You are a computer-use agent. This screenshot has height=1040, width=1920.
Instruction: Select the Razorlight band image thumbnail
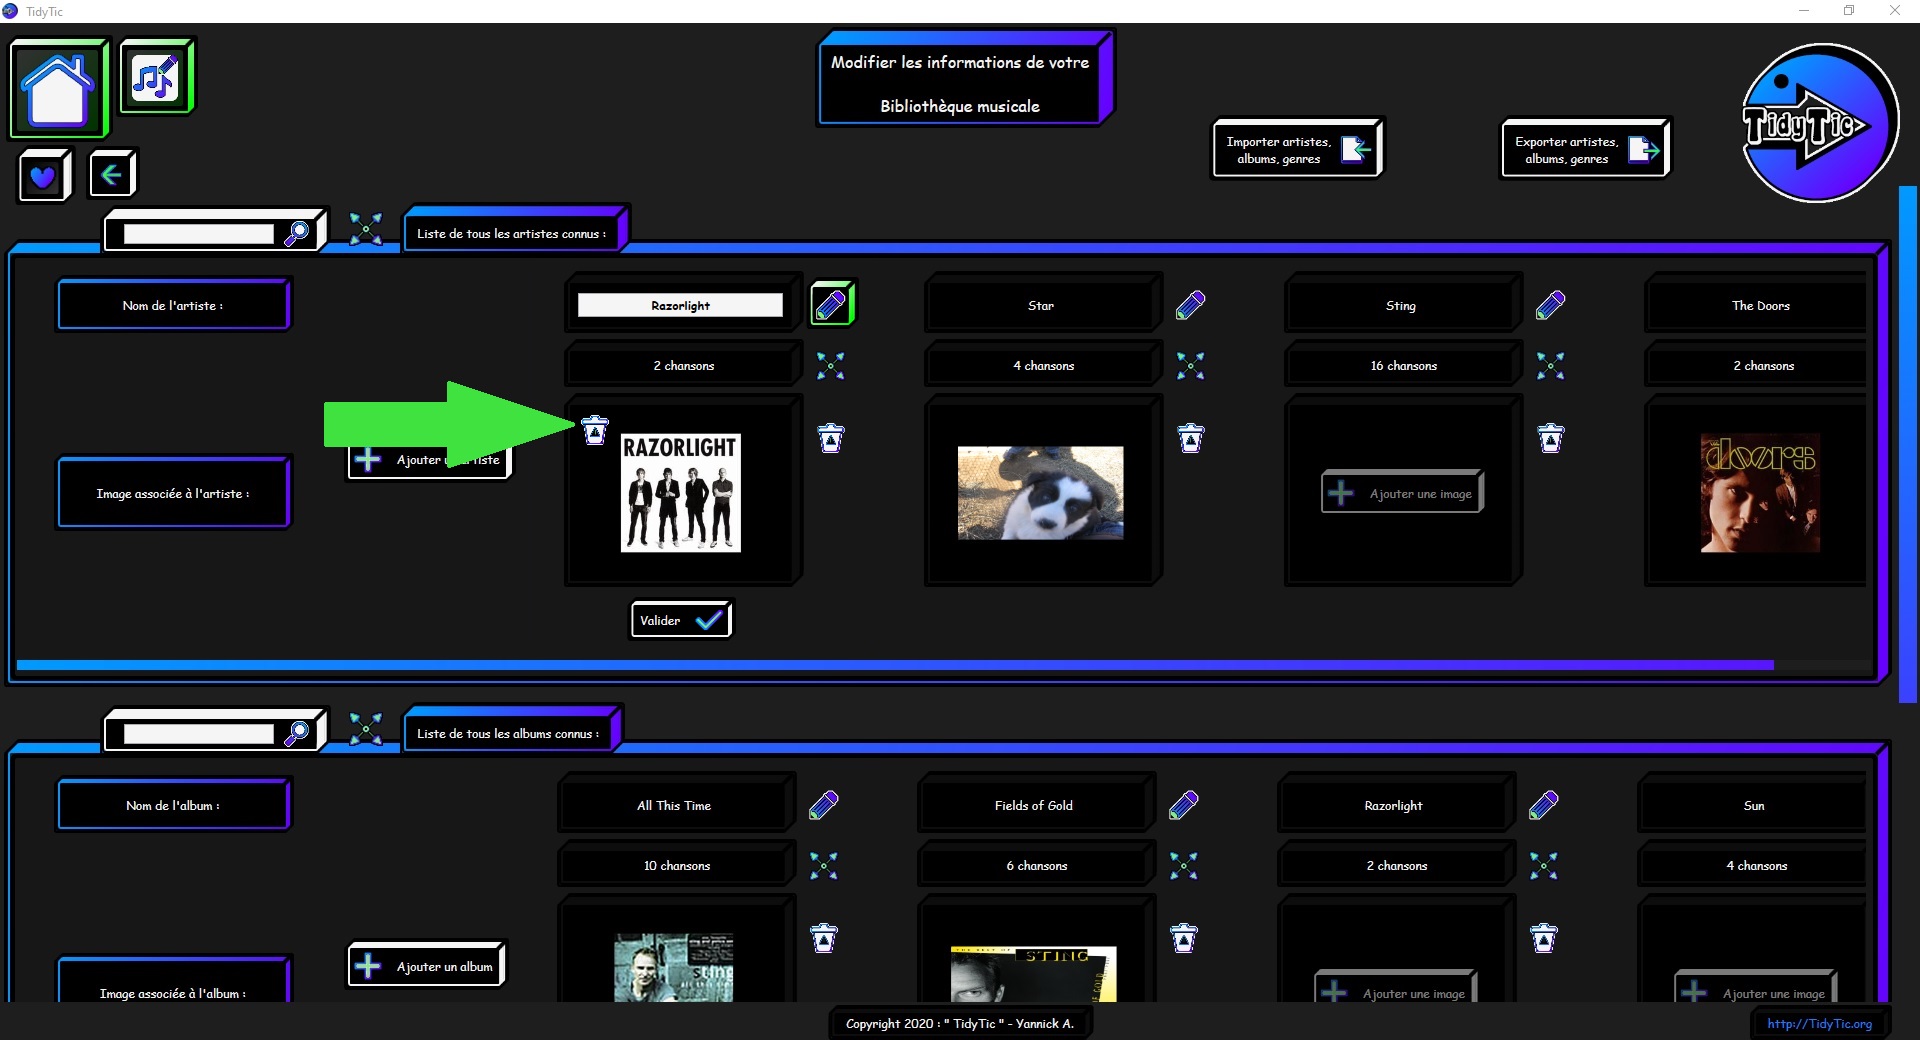pyautogui.click(x=681, y=492)
